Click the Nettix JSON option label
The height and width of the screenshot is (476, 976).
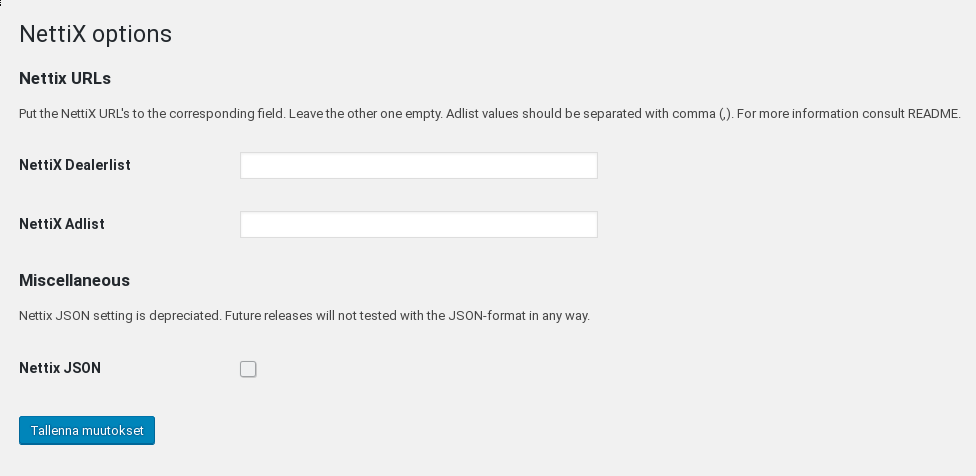tap(60, 368)
